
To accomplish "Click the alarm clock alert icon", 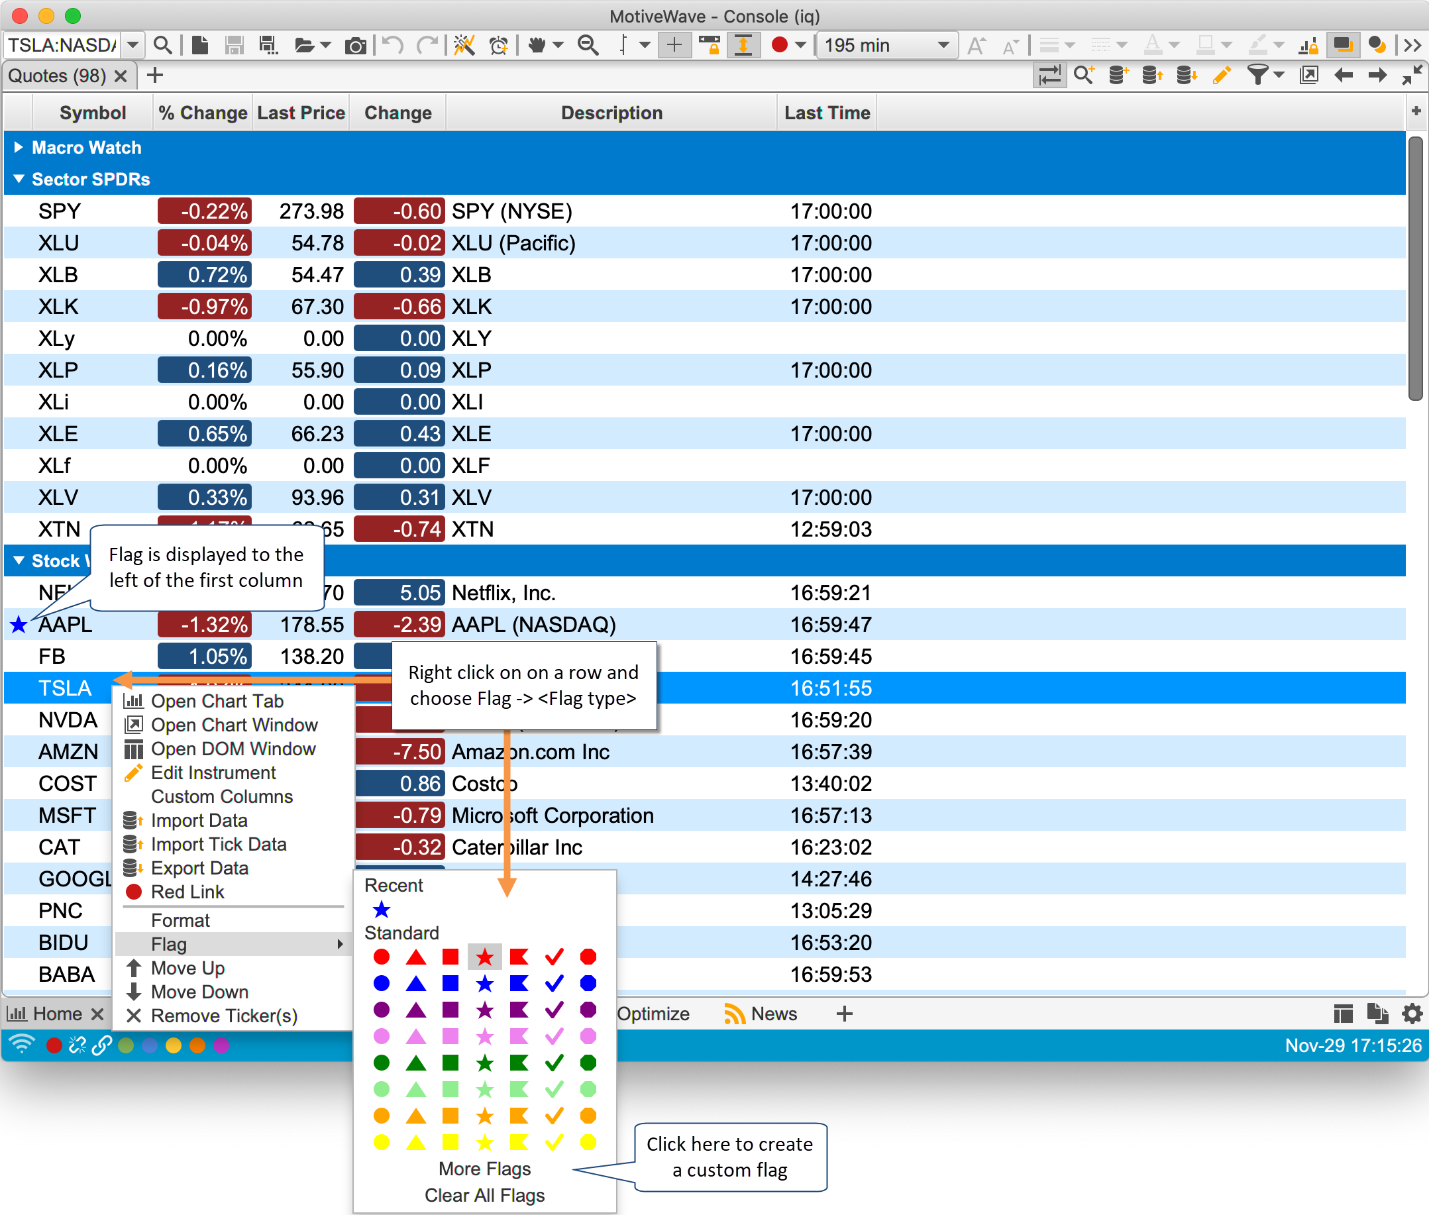I will pos(499,45).
